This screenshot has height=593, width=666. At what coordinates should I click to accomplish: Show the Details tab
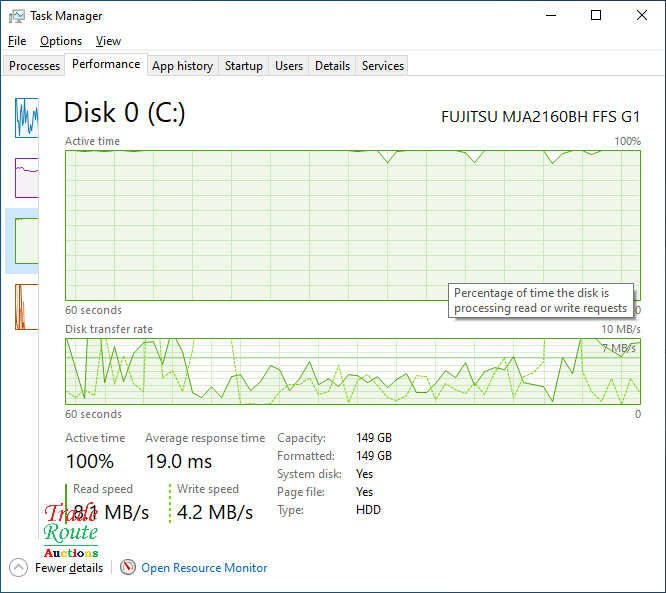[332, 66]
